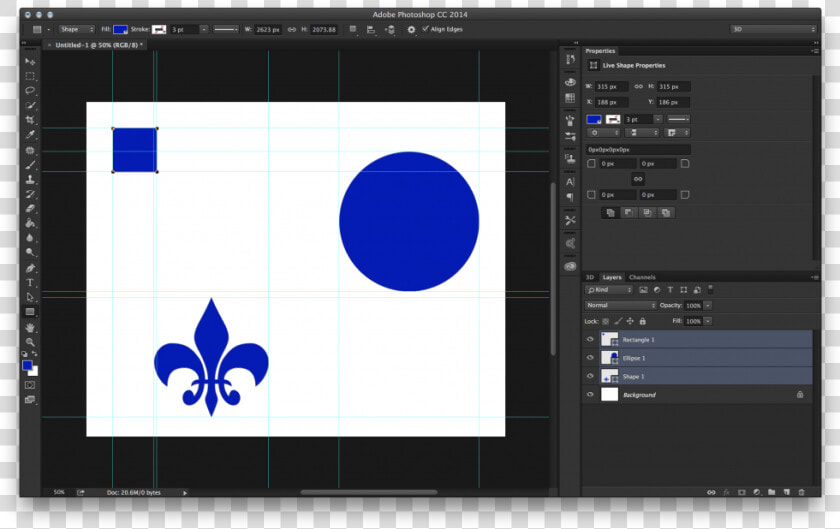This screenshot has height=529, width=840.
Task: Open the Kind filter dropdown
Action: [x=609, y=290]
